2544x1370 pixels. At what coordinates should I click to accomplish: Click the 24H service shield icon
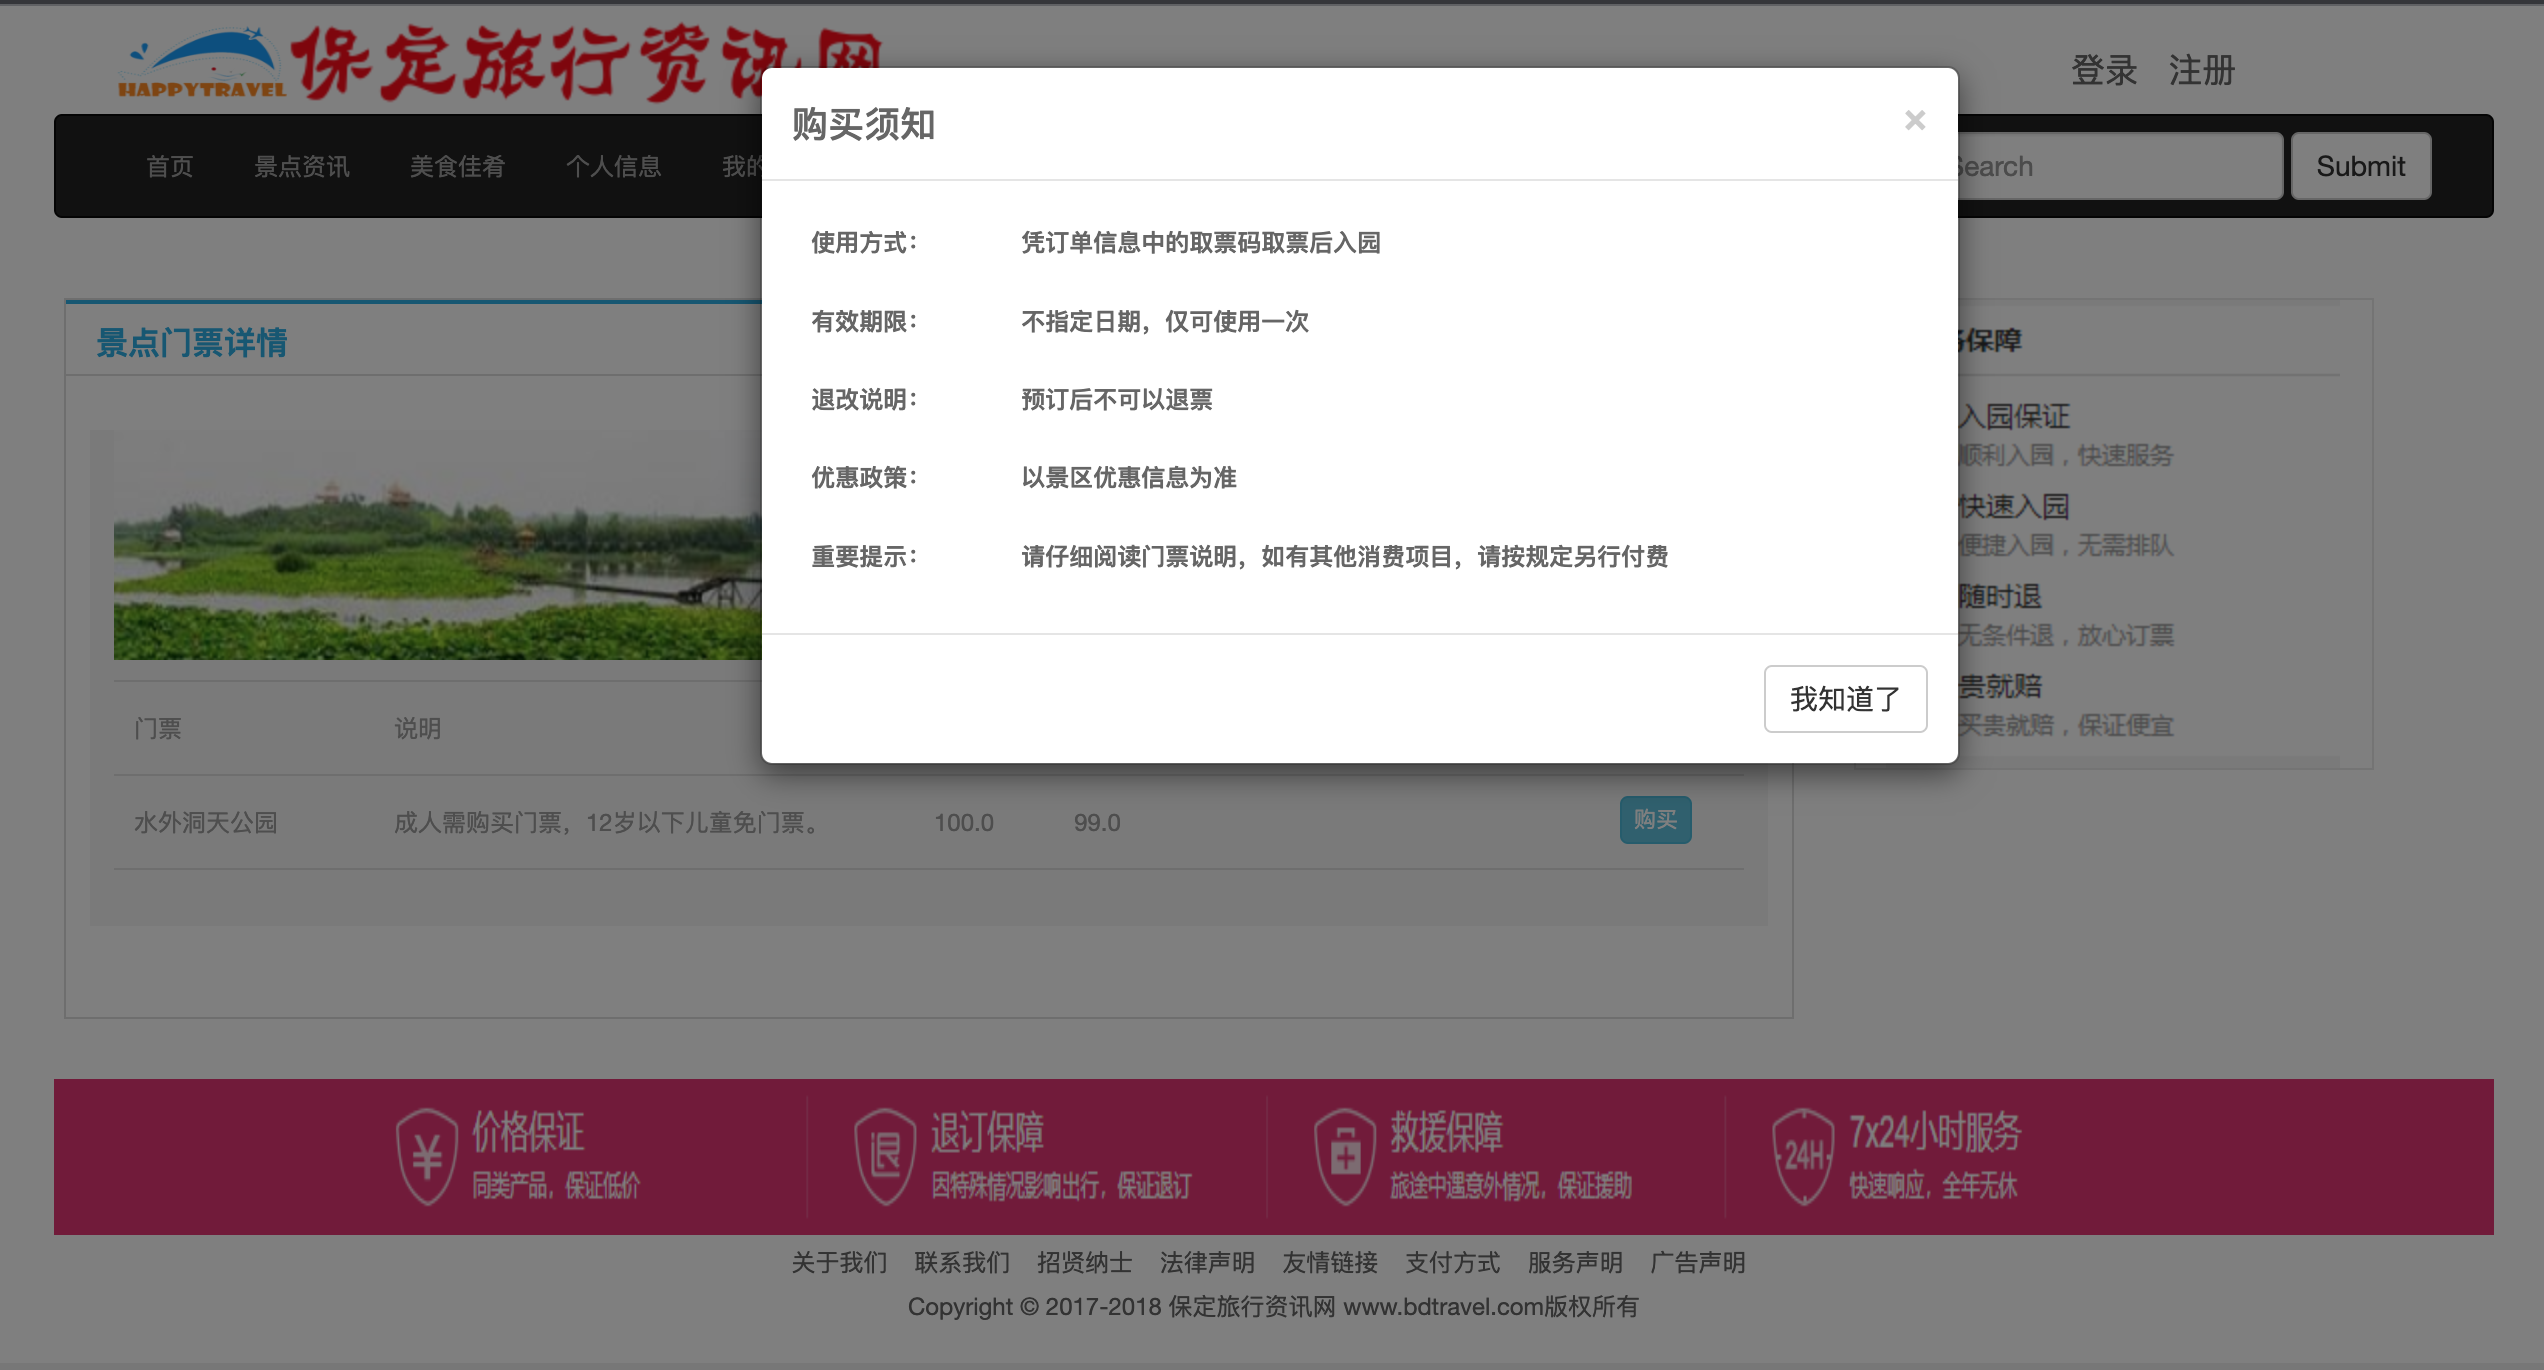click(x=1803, y=1157)
